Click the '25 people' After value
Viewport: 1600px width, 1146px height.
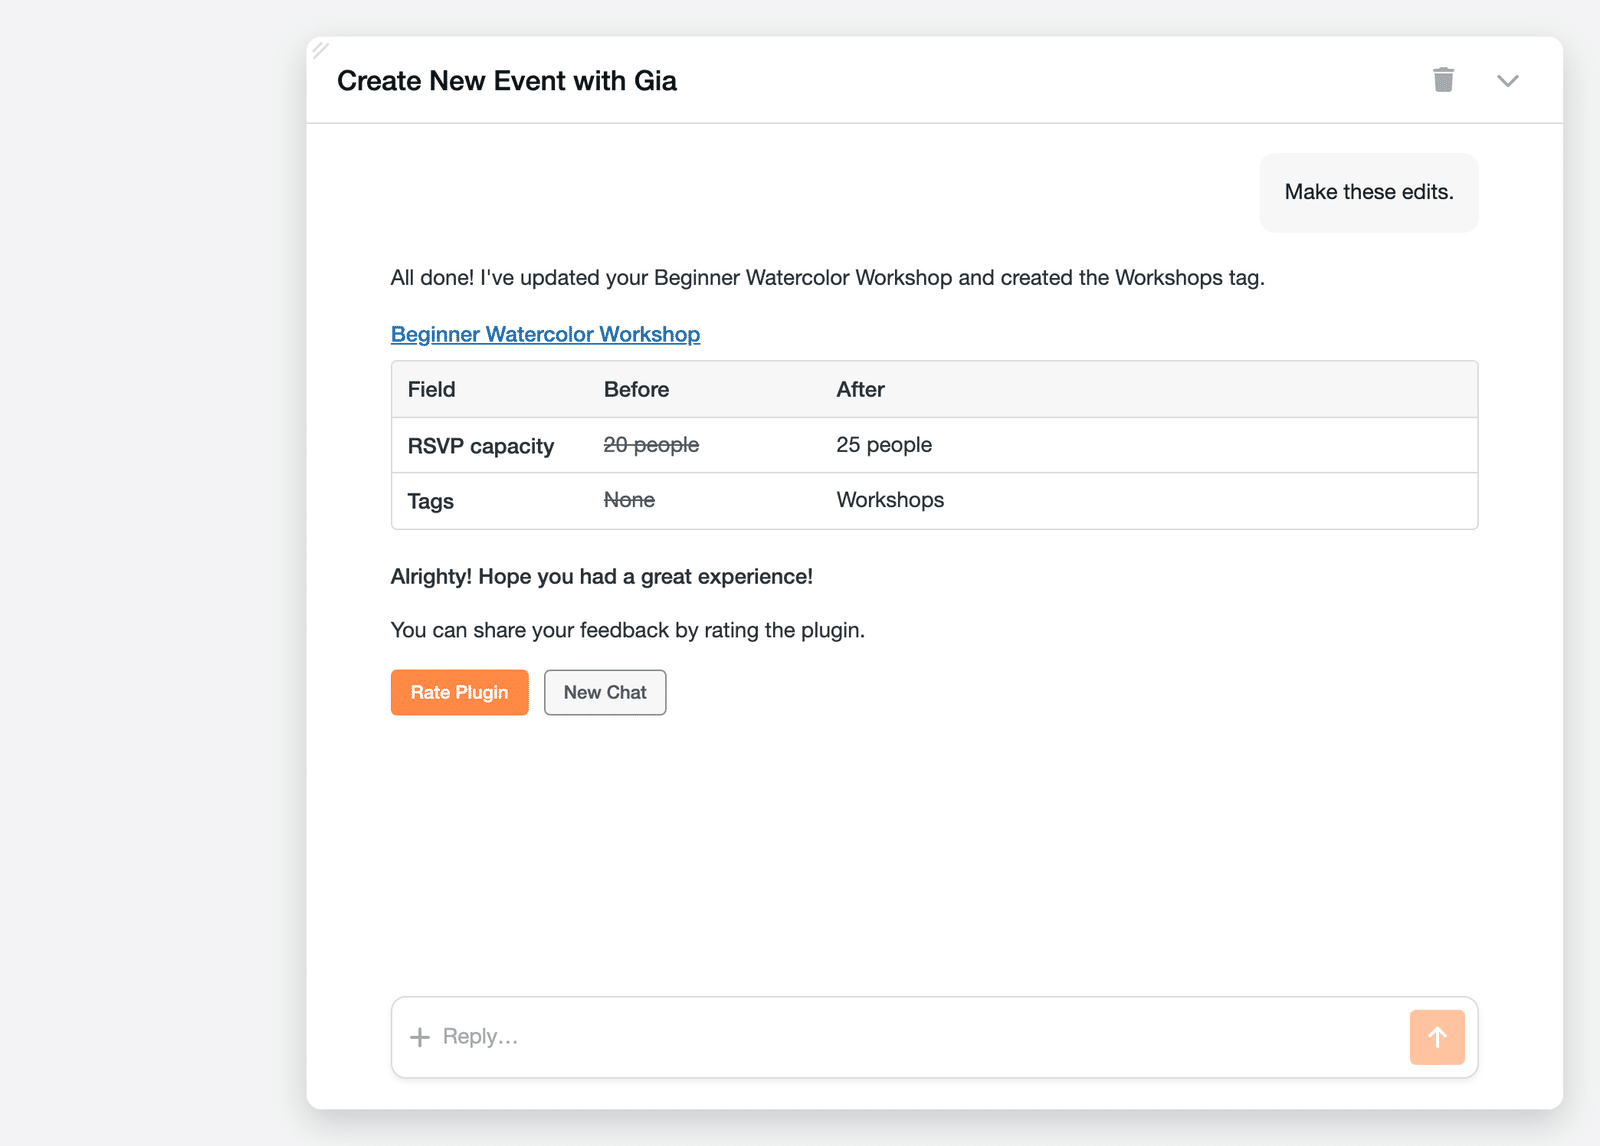click(884, 445)
